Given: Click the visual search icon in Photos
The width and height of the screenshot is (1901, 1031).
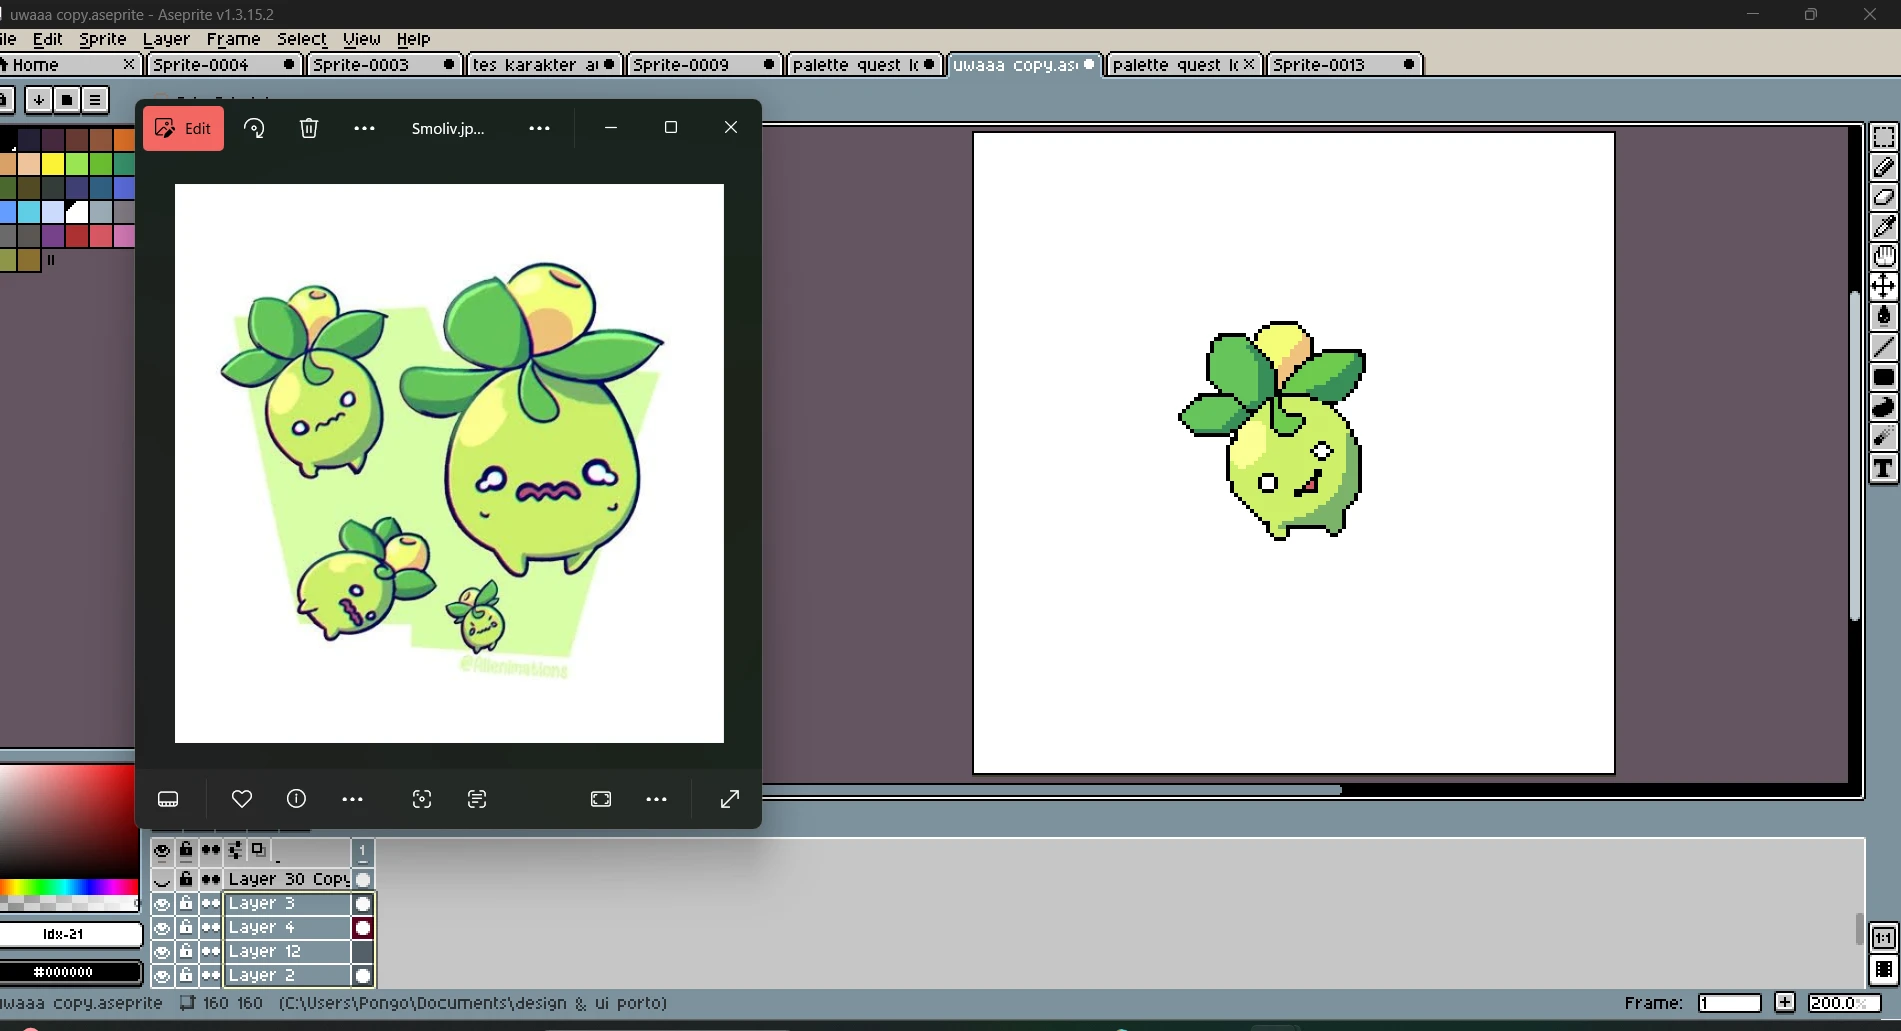Looking at the screenshot, I should click(x=422, y=799).
